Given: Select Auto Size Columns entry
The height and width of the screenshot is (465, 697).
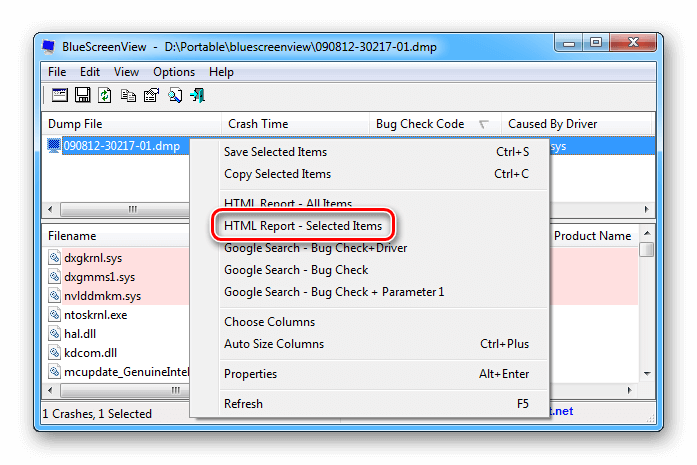Looking at the screenshot, I should point(370,344).
